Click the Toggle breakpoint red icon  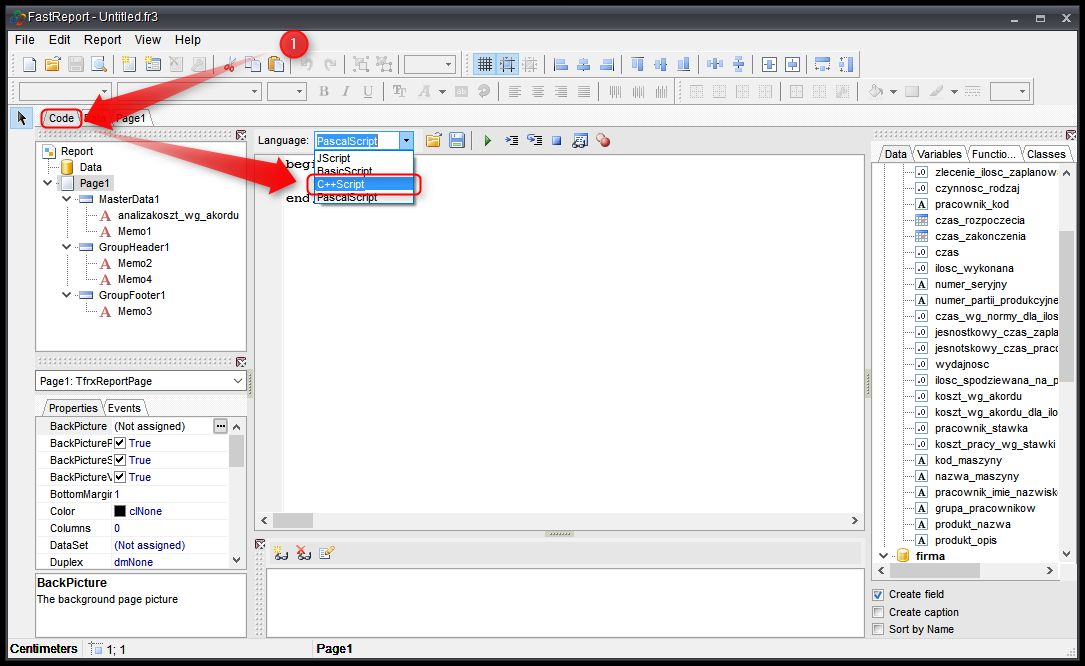click(603, 141)
